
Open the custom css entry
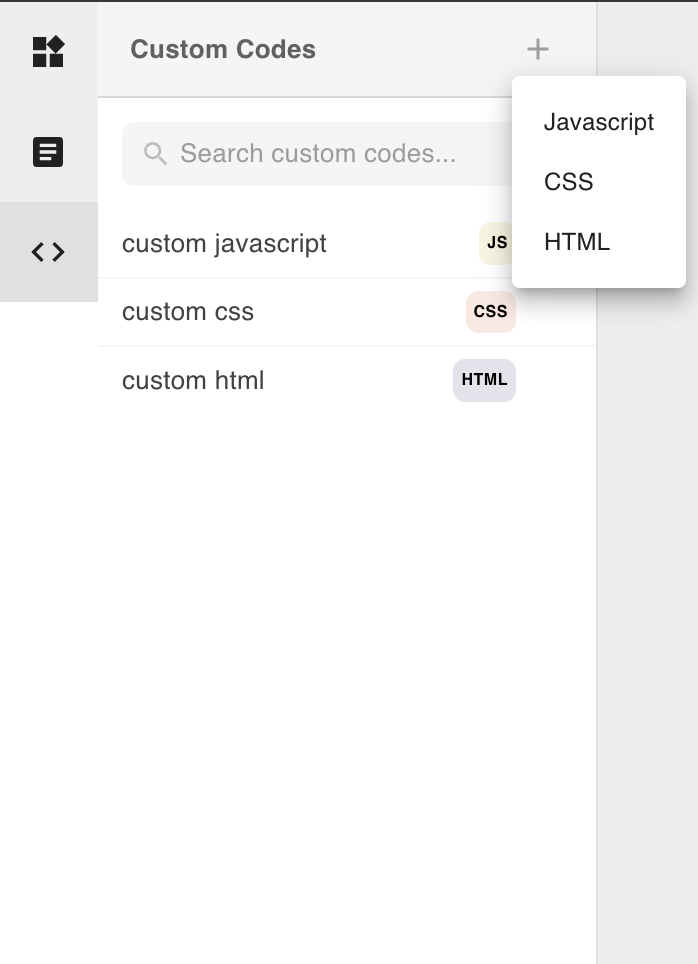tap(188, 312)
